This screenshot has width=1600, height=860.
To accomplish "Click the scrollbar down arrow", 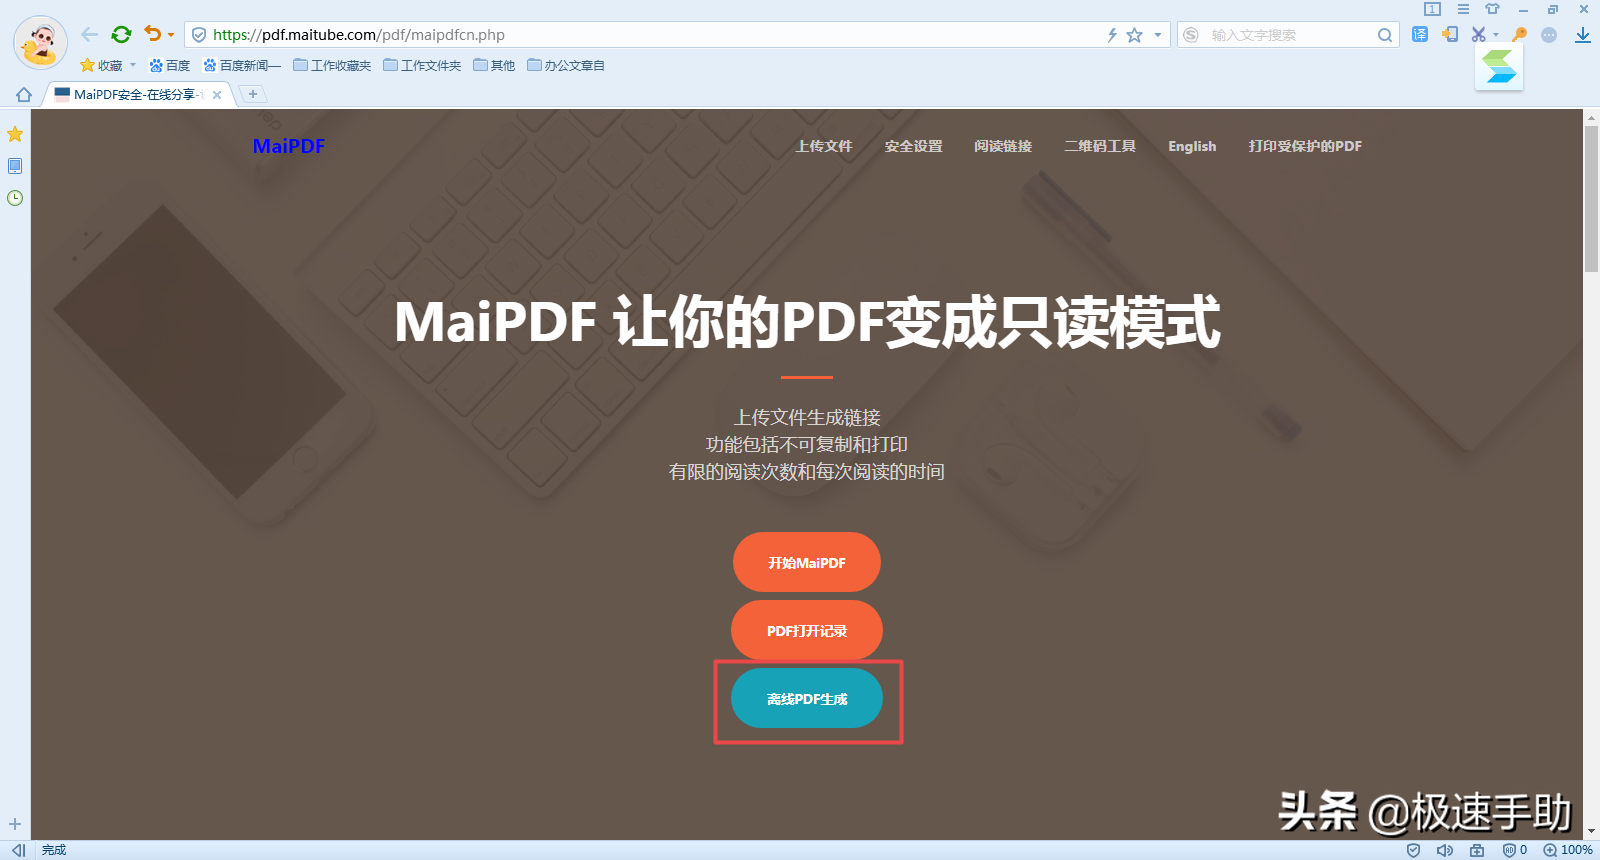I will [1591, 831].
